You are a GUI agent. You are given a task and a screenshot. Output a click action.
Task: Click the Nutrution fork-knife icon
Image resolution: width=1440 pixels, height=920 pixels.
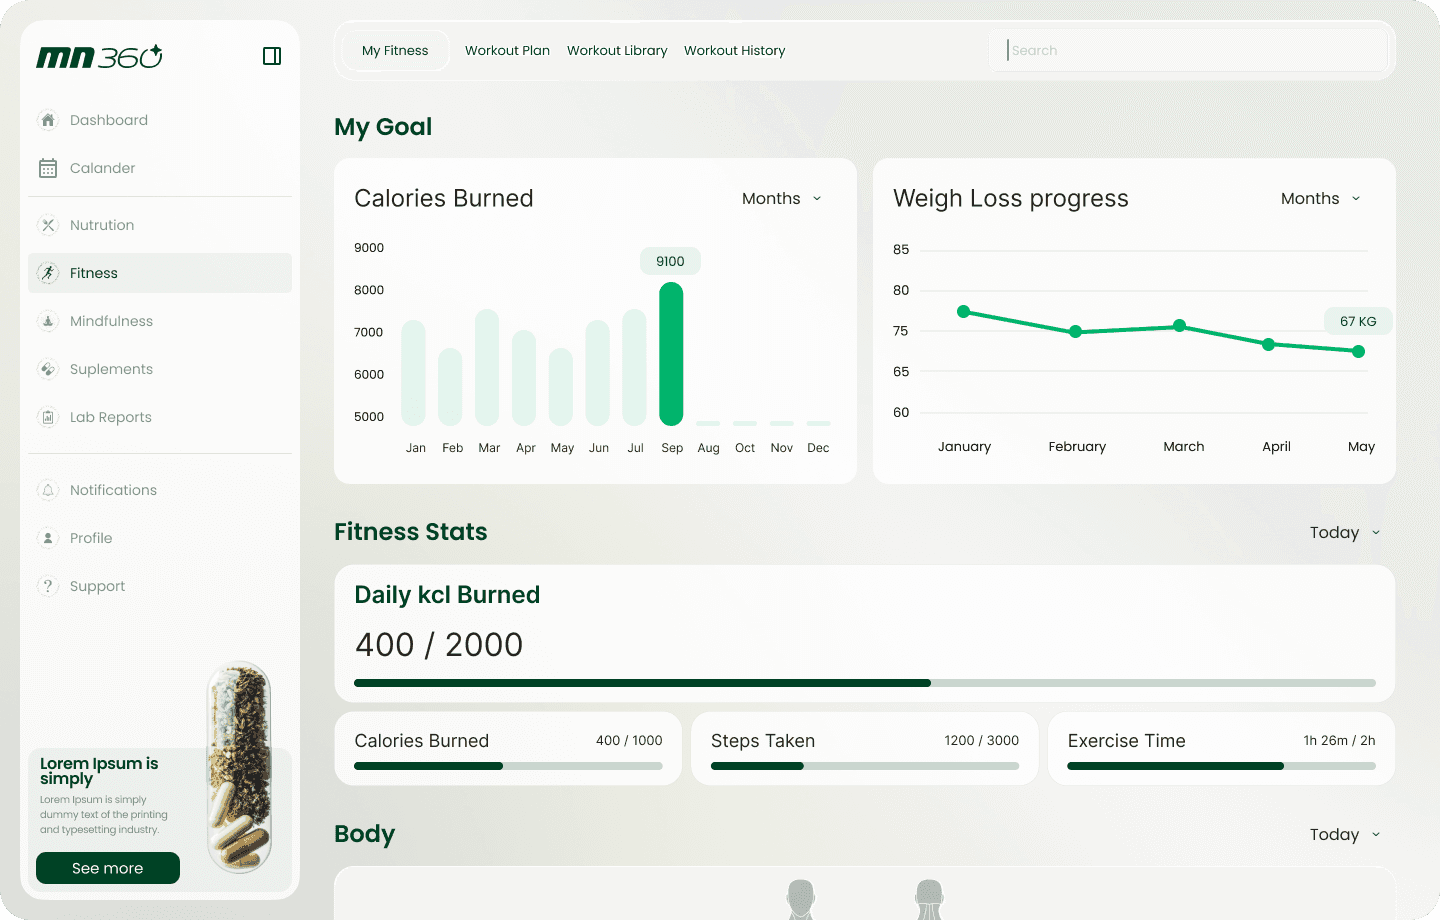tap(48, 225)
